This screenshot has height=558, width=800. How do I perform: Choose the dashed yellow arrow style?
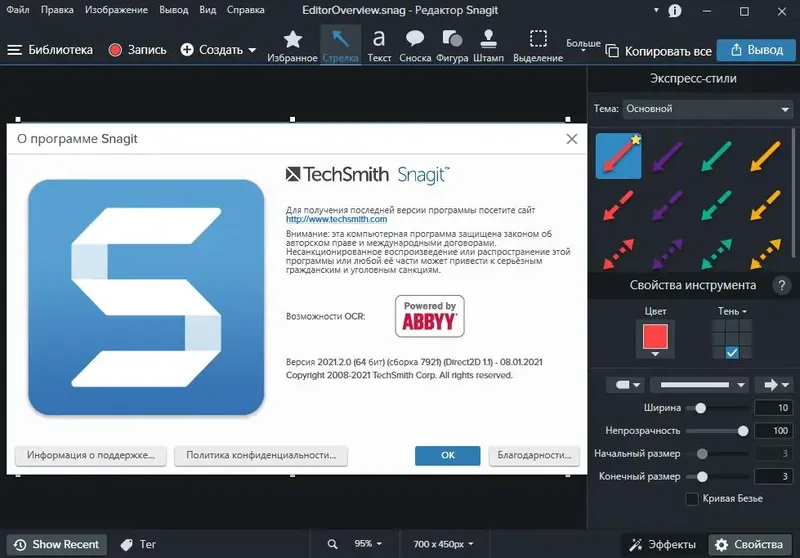point(765,205)
